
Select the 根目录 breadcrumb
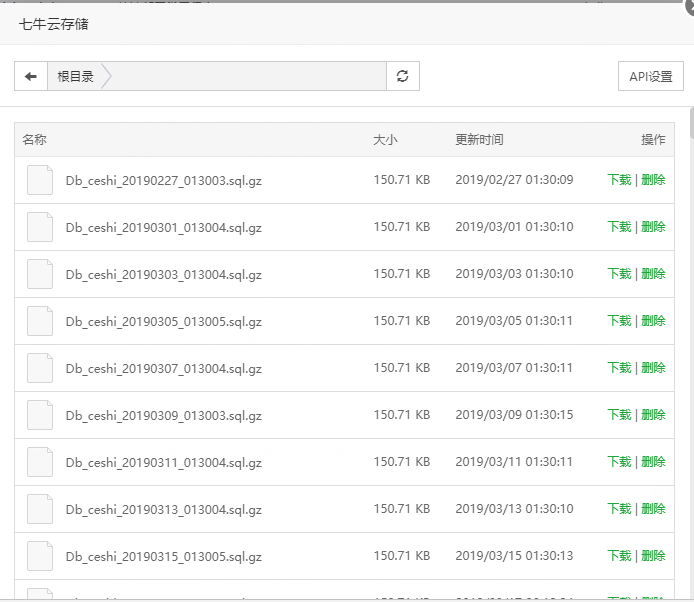[x=75, y=77]
